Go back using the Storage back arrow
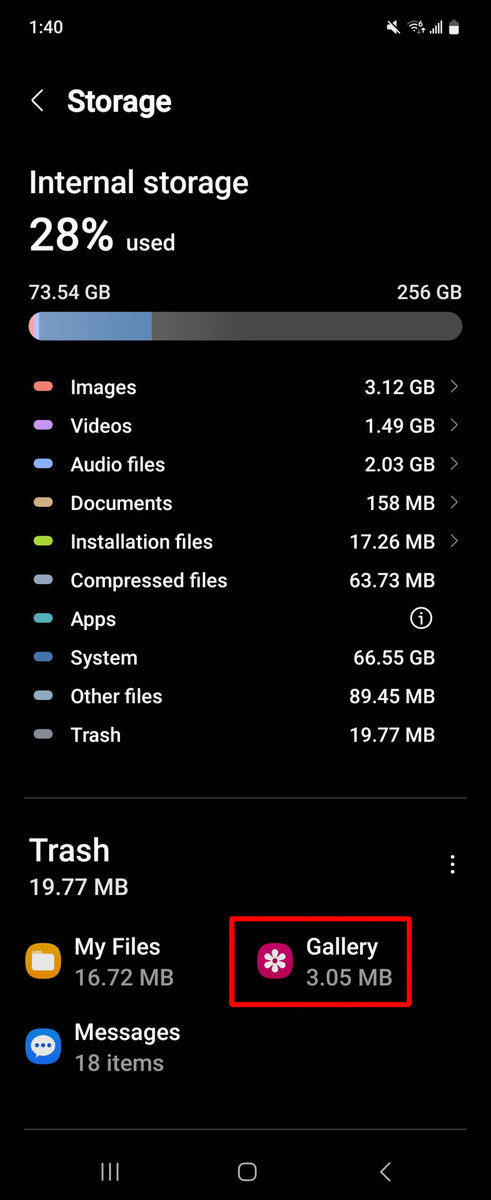The width and height of the screenshot is (491, 1200). pos(38,101)
